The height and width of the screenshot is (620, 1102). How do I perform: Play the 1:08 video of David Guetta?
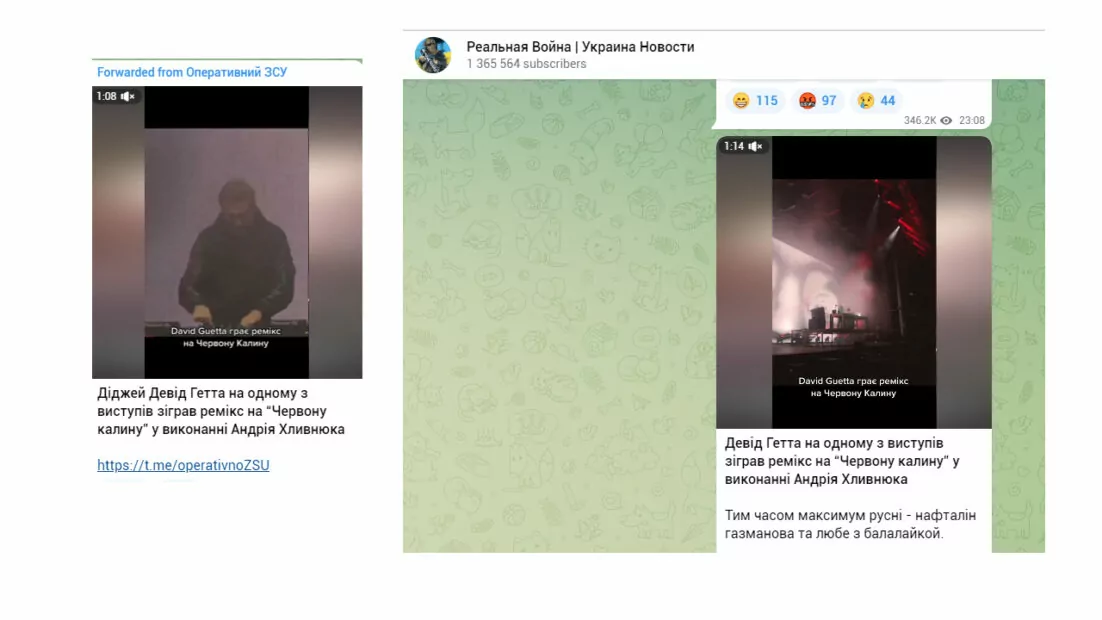(x=227, y=233)
